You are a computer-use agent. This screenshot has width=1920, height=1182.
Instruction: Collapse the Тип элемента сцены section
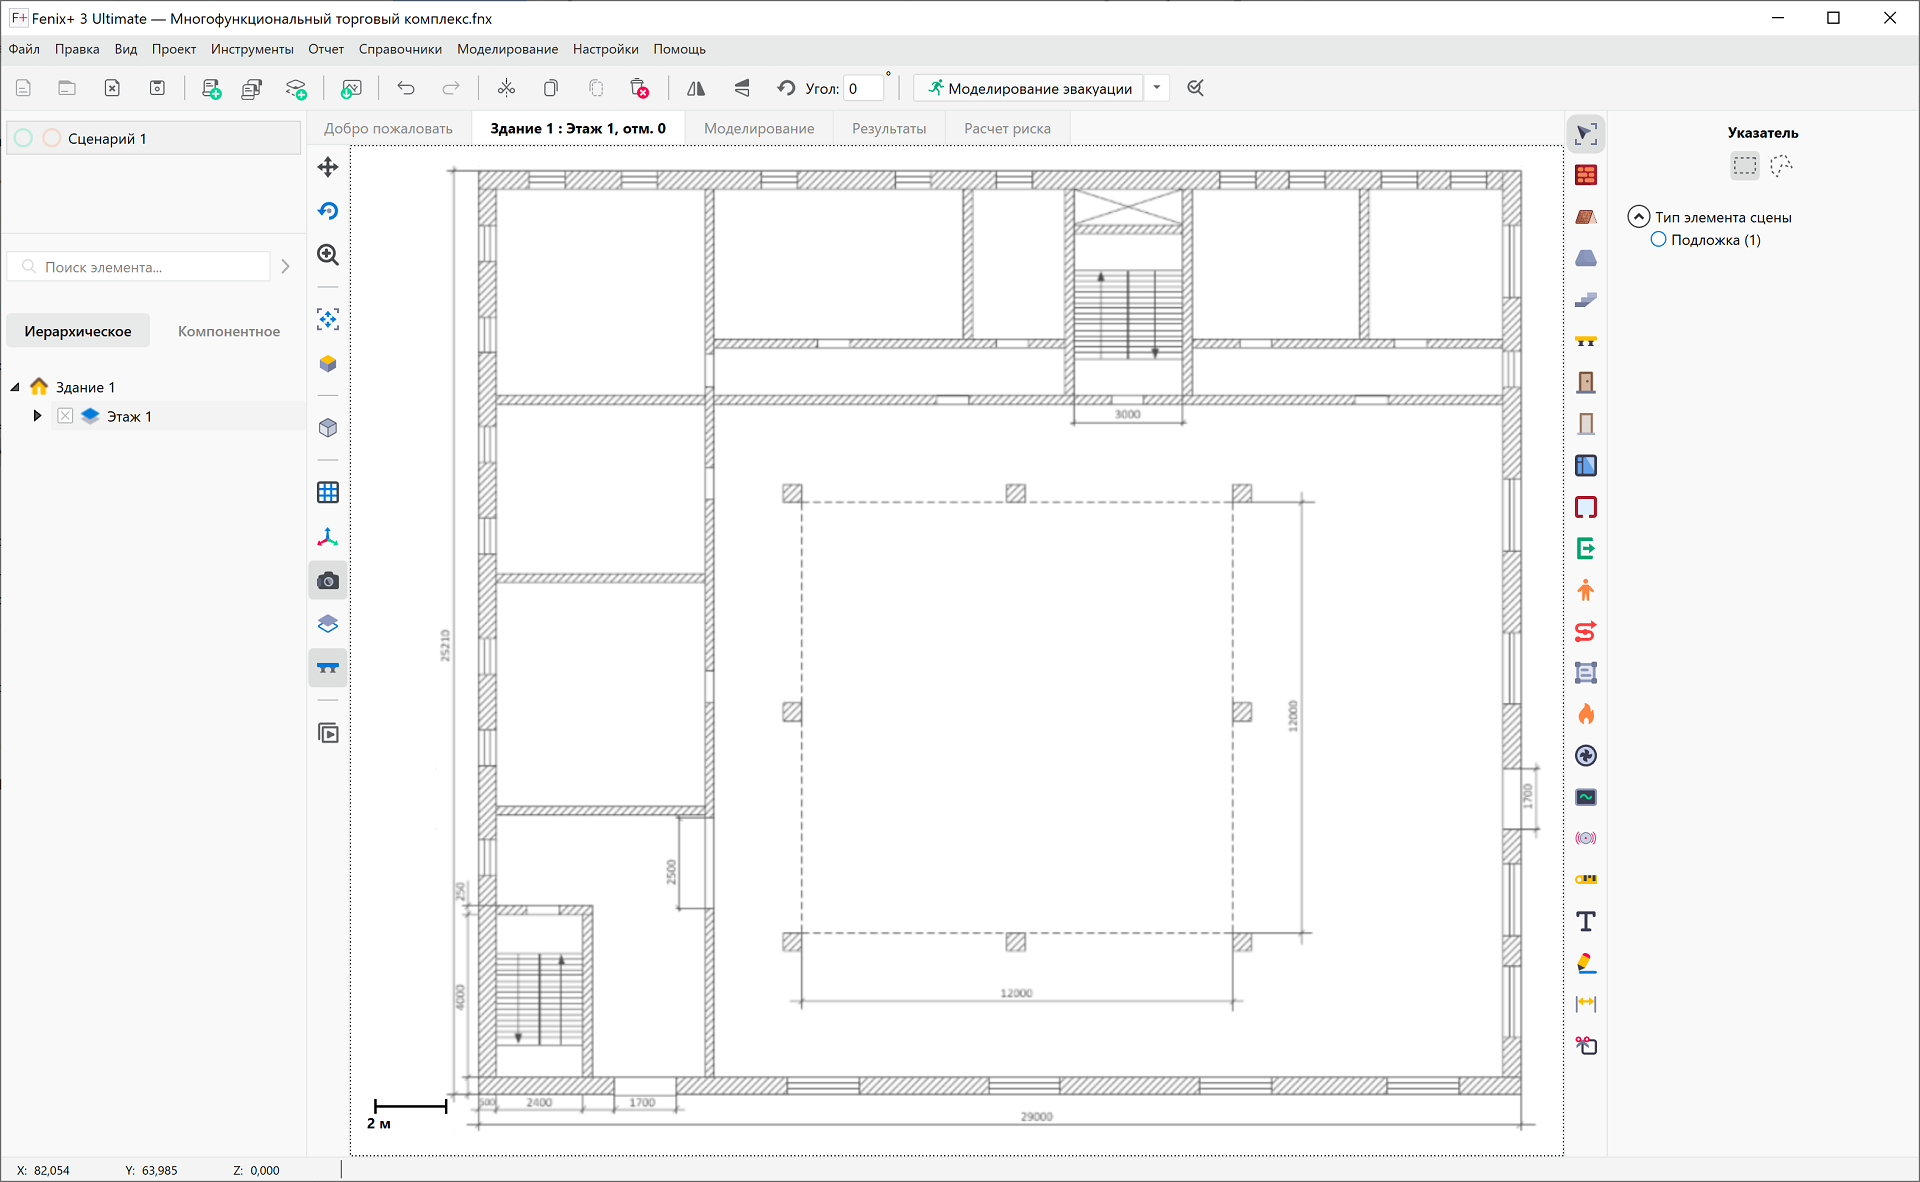pos(1638,217)
